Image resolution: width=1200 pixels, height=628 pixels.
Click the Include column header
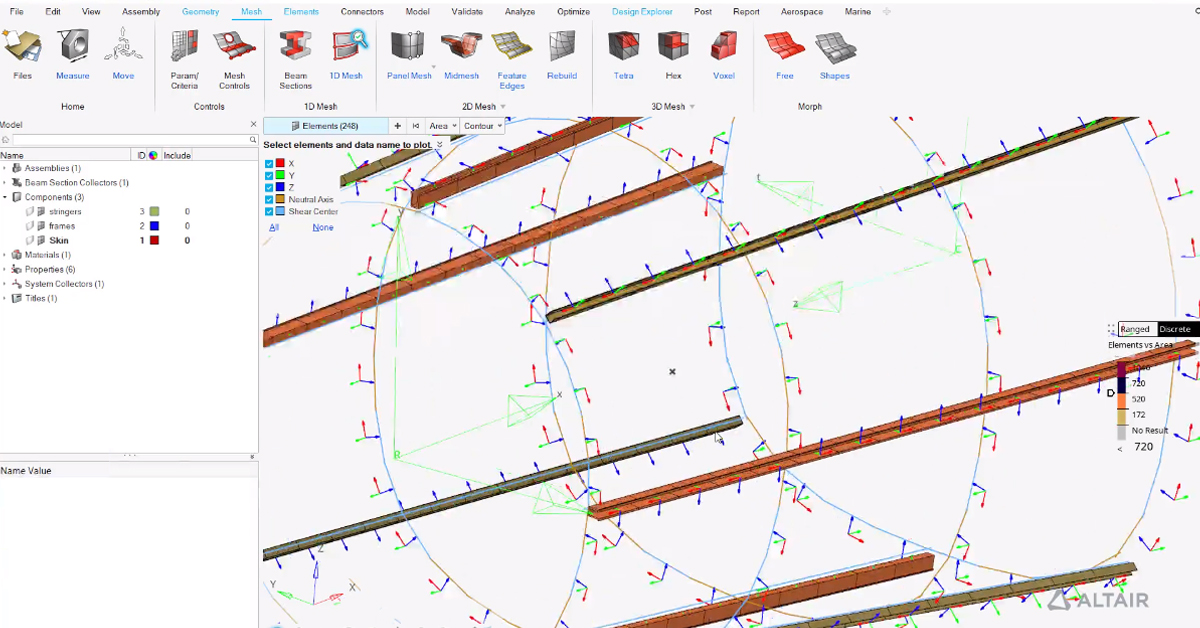[x=177, y=155]
